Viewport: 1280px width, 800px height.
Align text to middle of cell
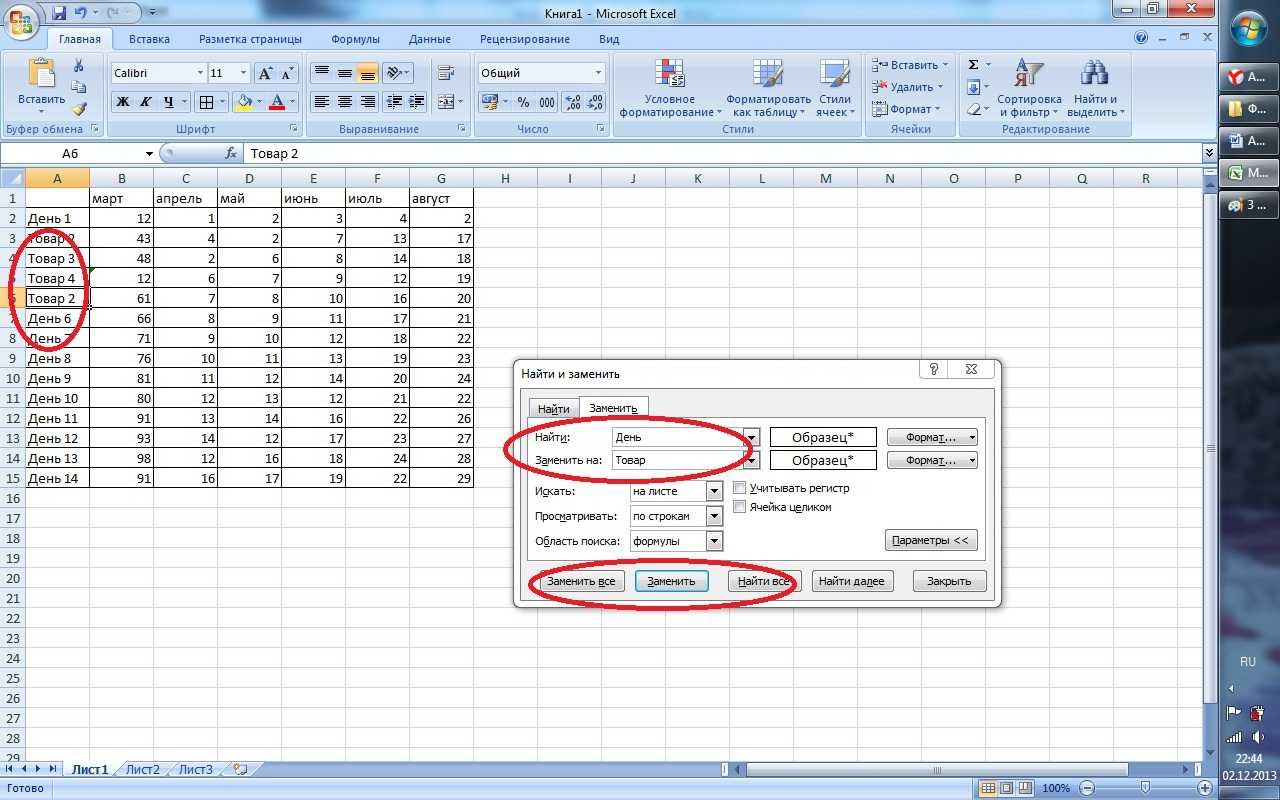pyautogui.click(x=344, y=73)
